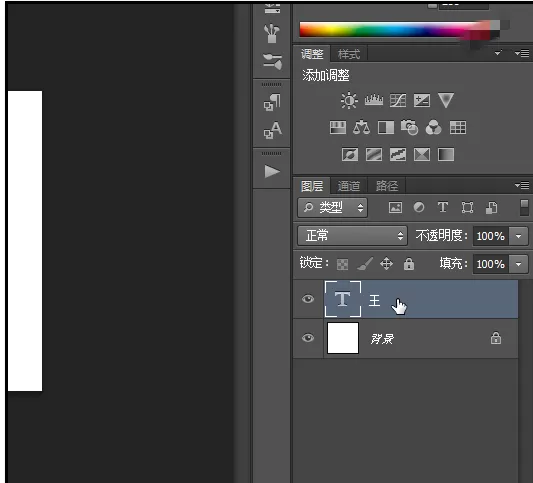The image size is (533, 483).
Task: Filter layers by shape layers icon
Action: 467,207
